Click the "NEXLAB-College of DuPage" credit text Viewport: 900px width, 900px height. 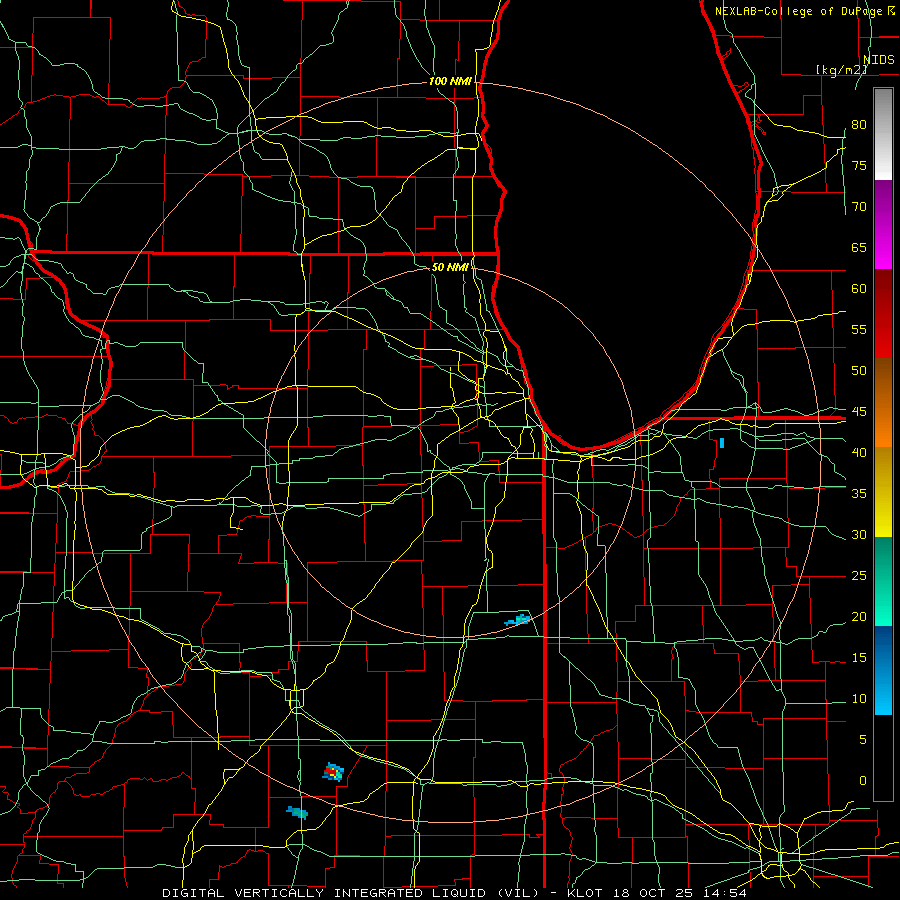[x=798, y=11]
